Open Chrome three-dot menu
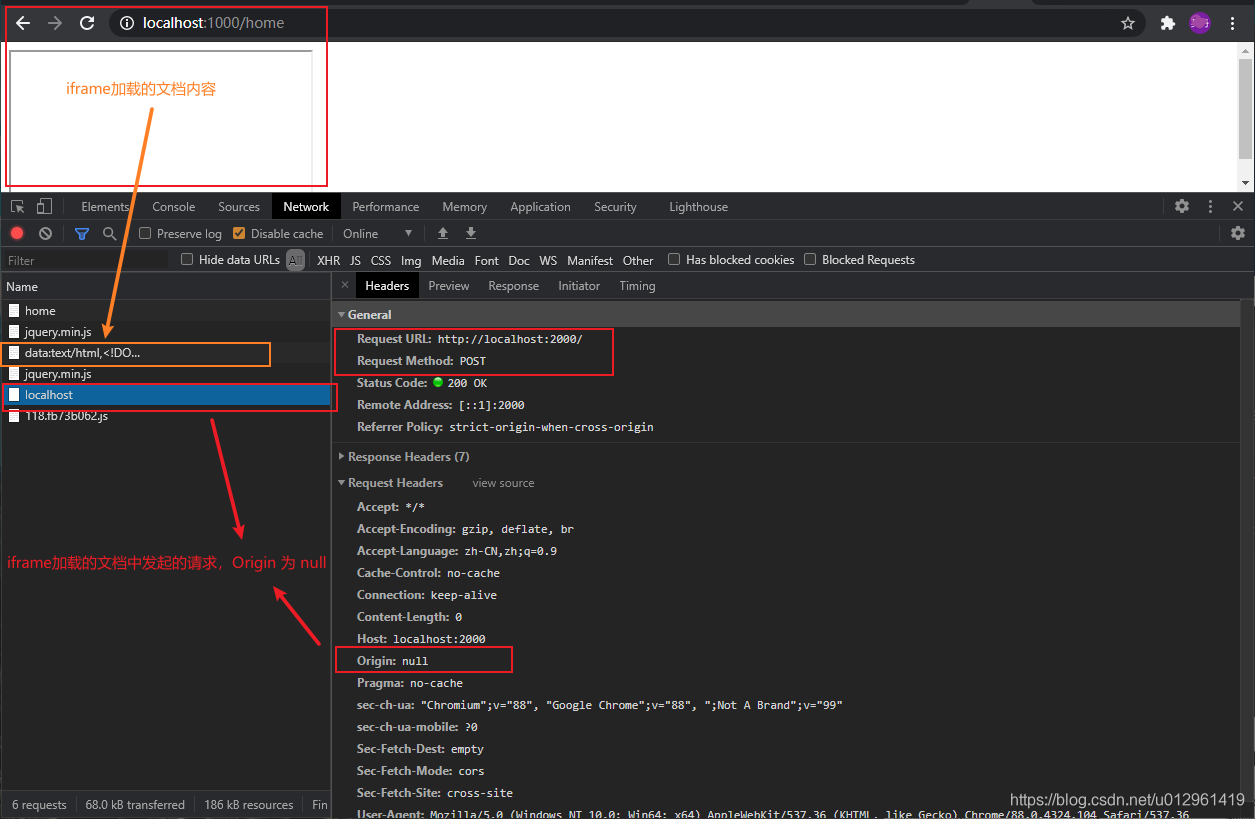 click(1232, 23)
